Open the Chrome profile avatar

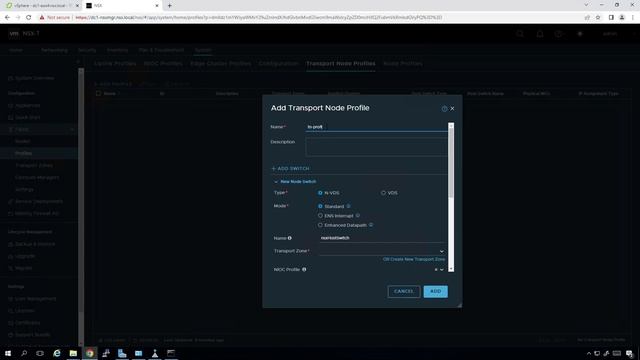pos(622,18)
